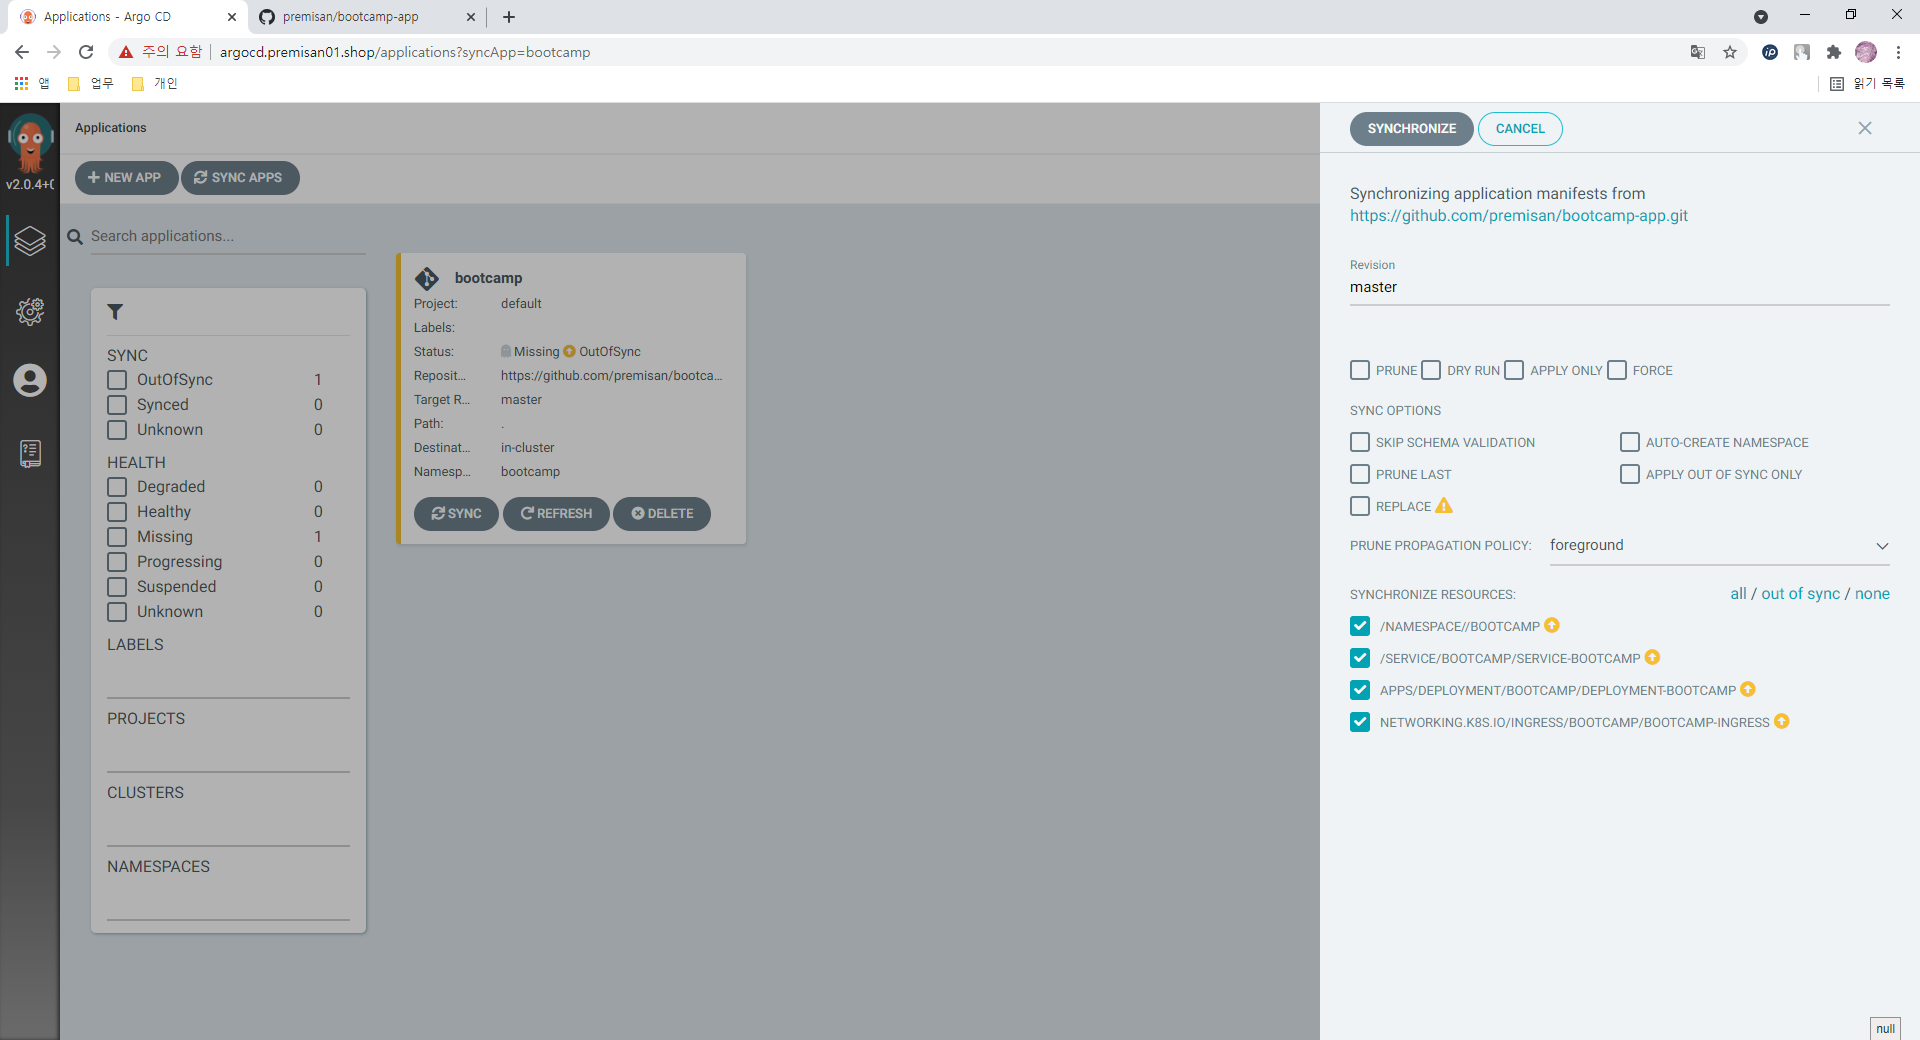This screenshot has height=1040, width=1920.
Task: Open the browser translate icon
Action: 1698,52
